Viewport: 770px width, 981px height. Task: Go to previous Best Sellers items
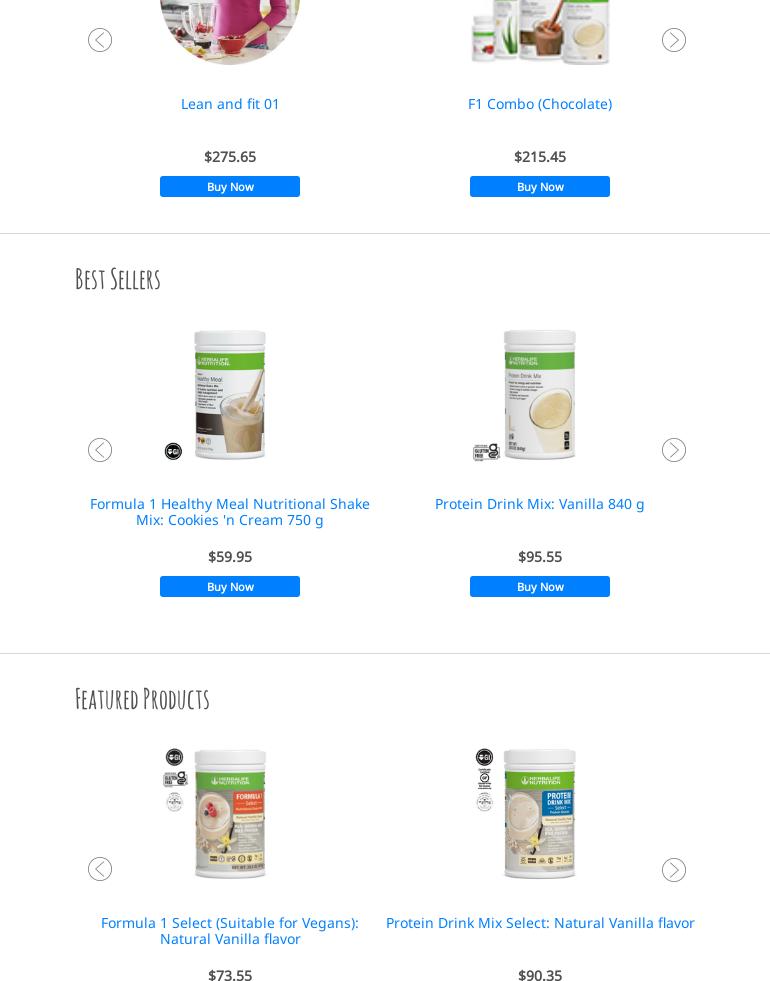coord(100,450)
